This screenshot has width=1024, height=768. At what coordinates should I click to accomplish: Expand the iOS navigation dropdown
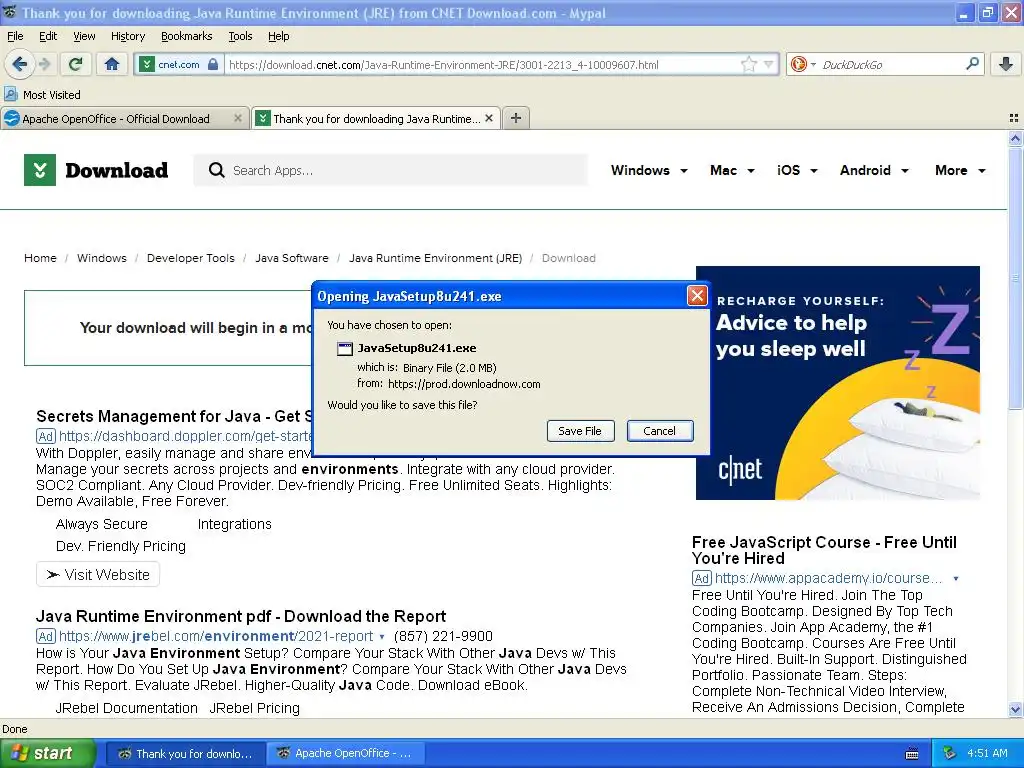click(x=797, y=170)
